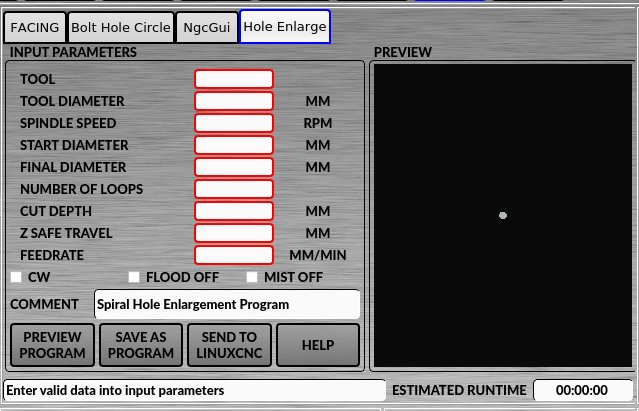Click the START DIAMETER input box
Screen dimensions: 639x411
pyautogui.click(x=234, y=145)
